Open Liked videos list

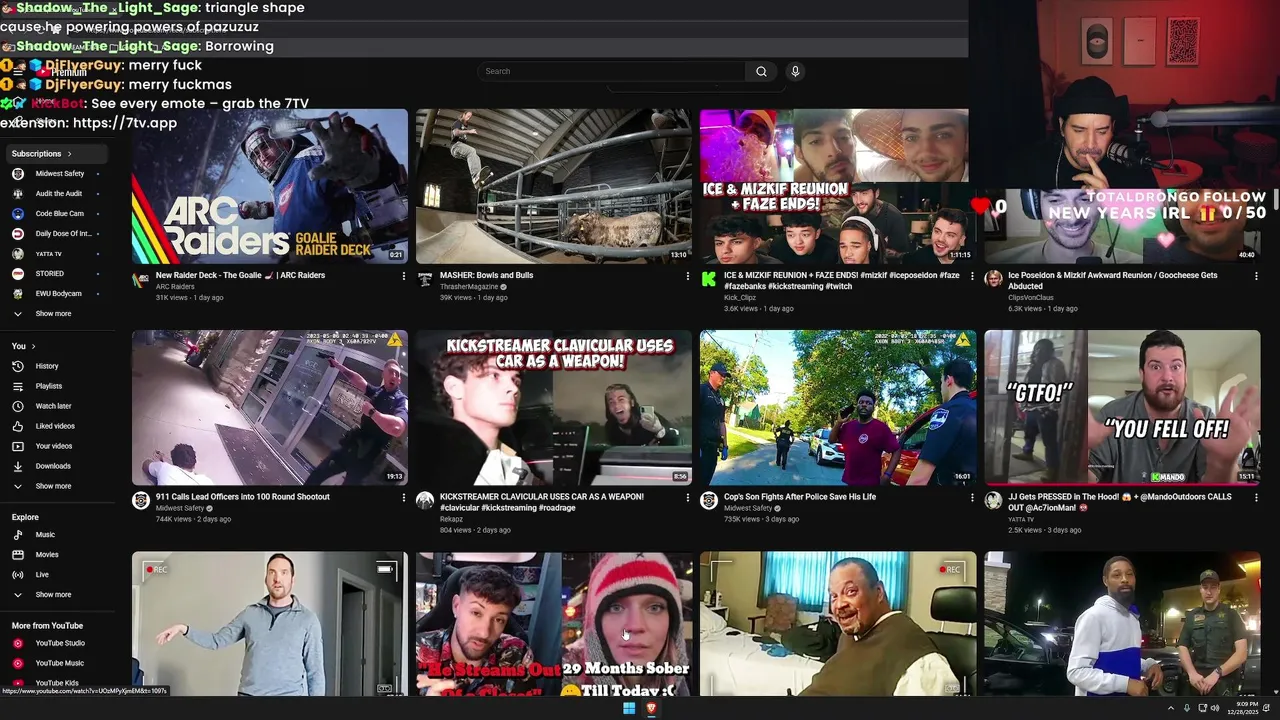coord(55,426)
